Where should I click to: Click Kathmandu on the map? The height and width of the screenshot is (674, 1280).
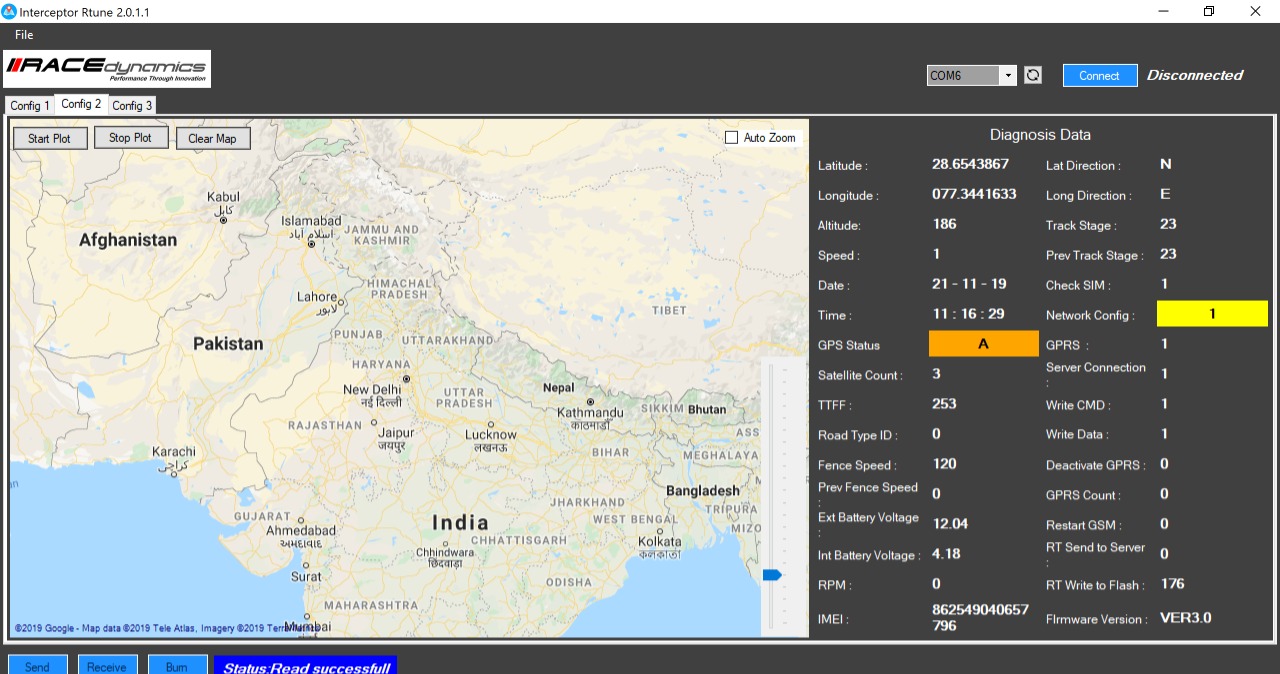[x=591, y=412]
